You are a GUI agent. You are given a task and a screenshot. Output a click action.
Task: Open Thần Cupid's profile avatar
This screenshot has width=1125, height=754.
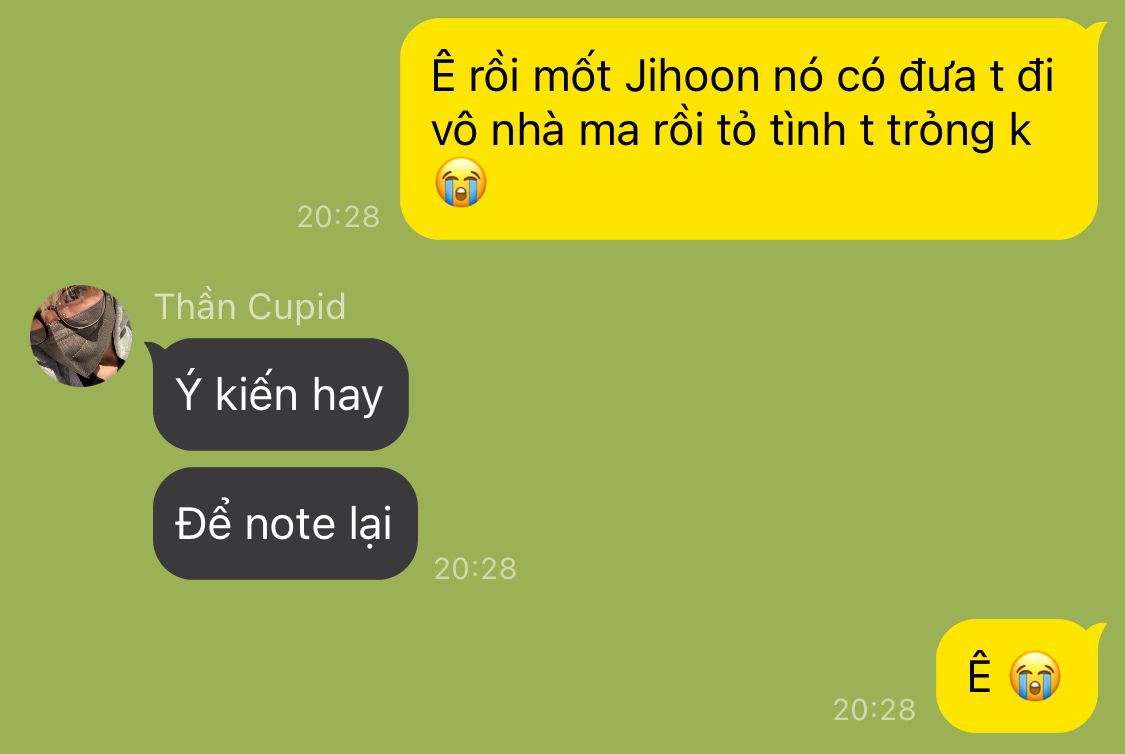(x=81, y=336)
